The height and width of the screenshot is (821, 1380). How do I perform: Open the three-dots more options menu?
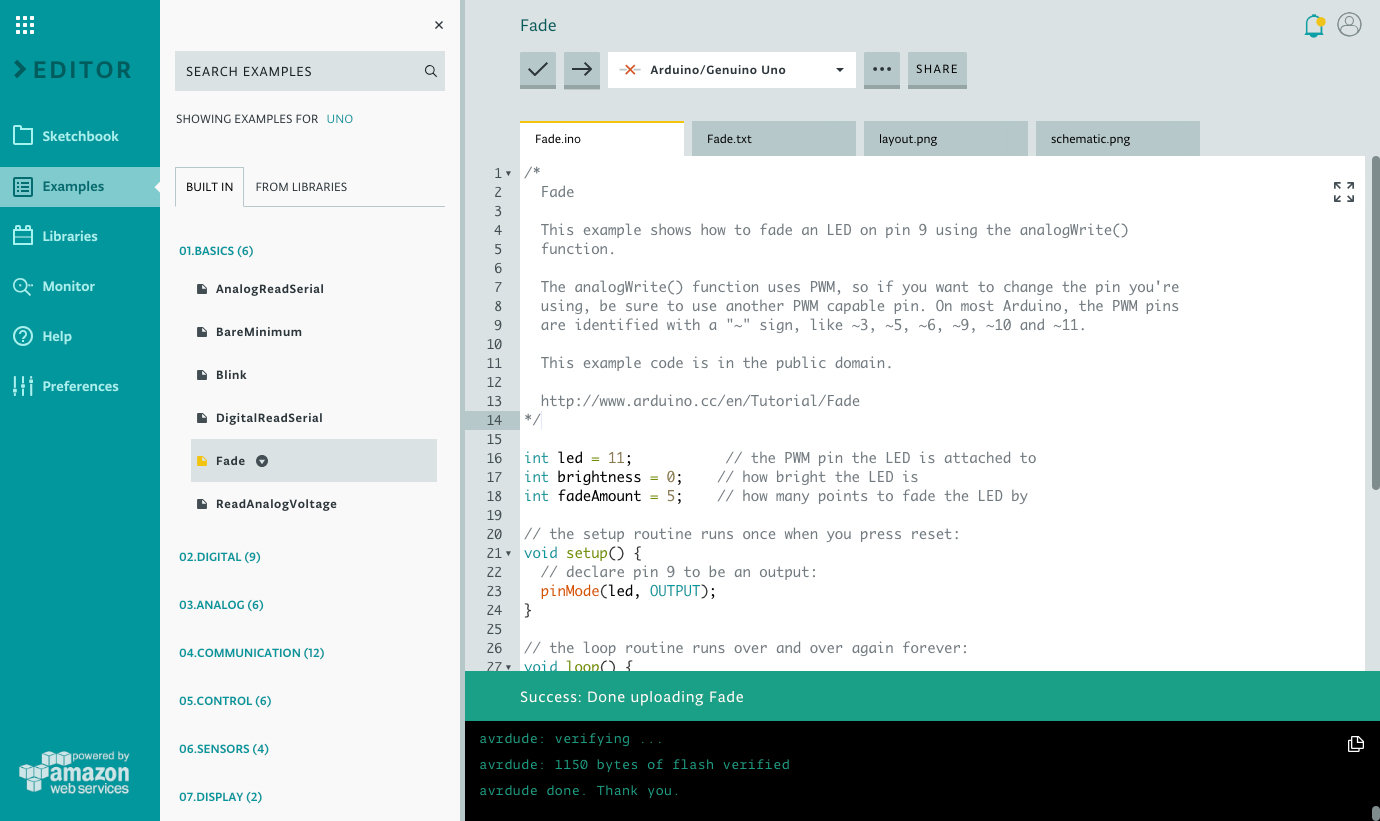tap(882, 70)
